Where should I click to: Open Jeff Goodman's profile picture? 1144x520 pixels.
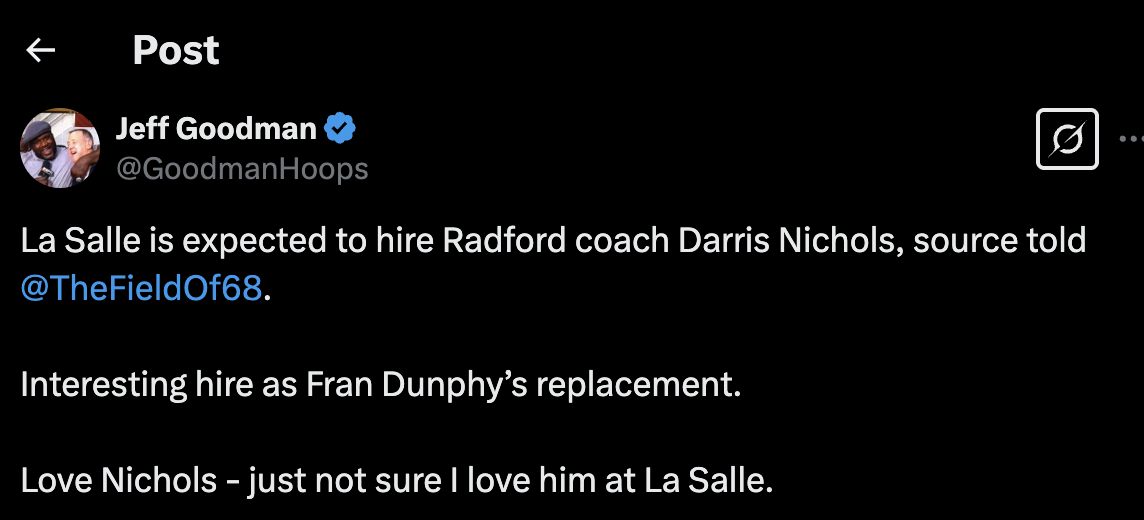(x=60, y=148)
